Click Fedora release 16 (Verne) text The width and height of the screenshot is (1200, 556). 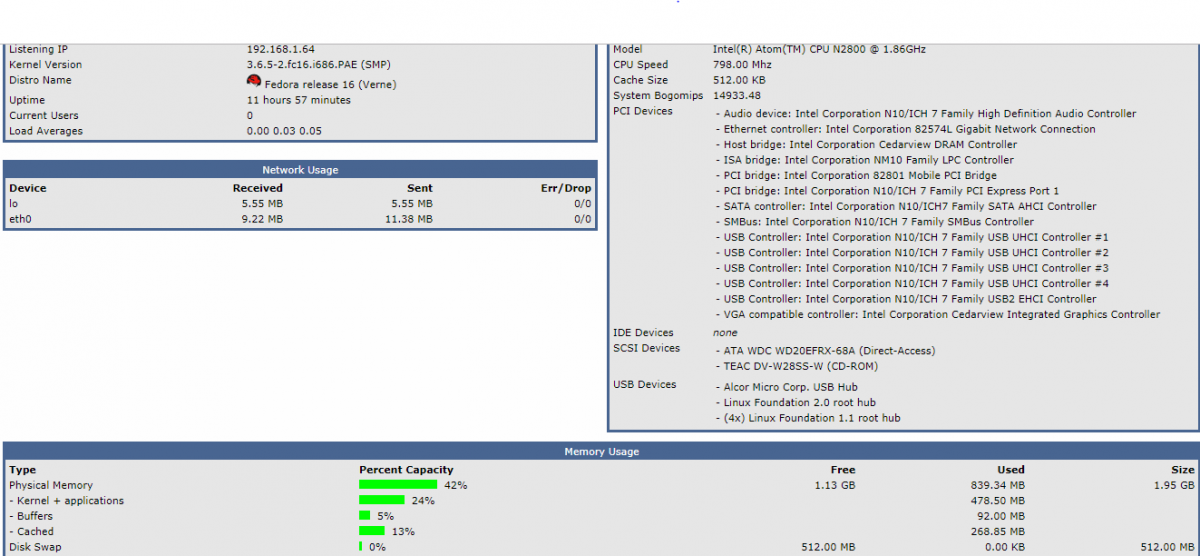(331, 85)
